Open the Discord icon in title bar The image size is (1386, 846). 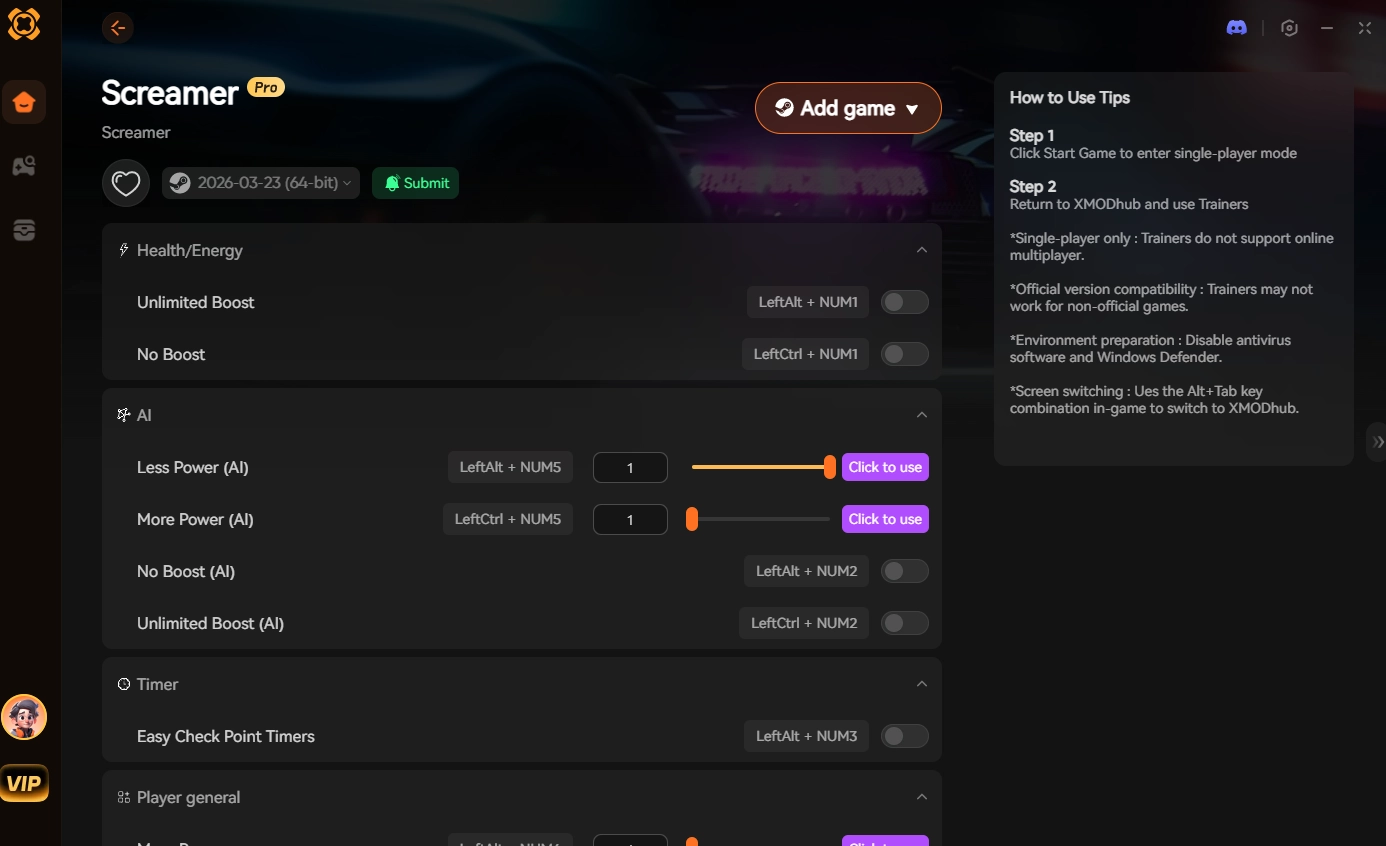1236,28
